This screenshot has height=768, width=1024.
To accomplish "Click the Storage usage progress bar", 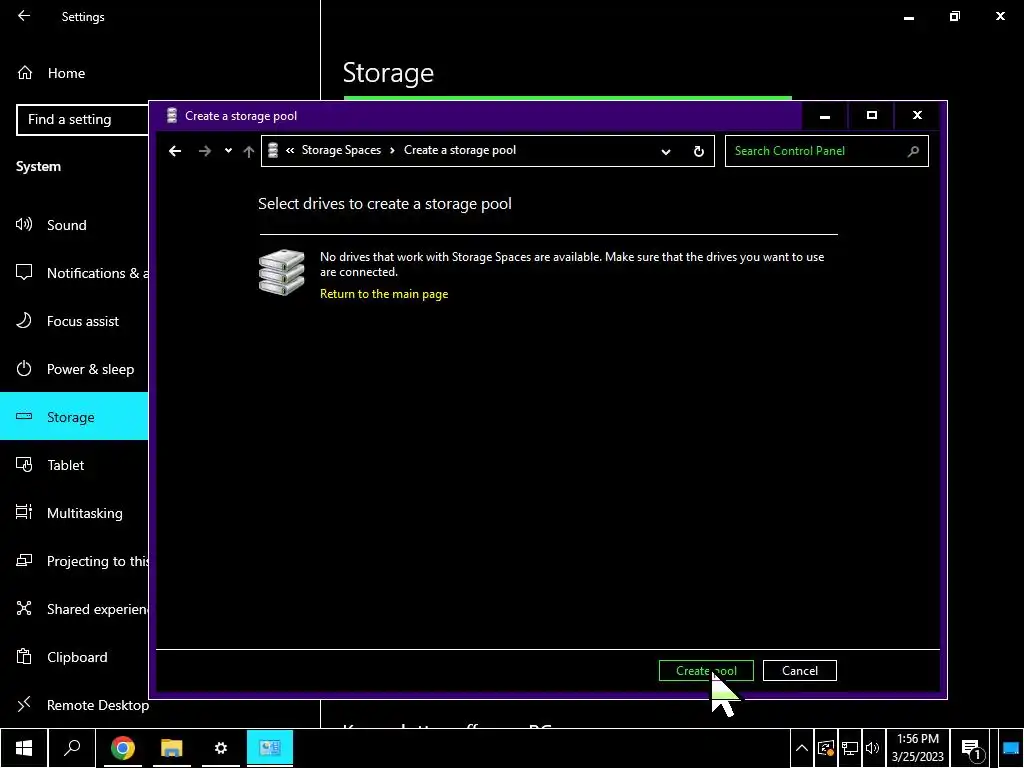I will coord(568,98).
